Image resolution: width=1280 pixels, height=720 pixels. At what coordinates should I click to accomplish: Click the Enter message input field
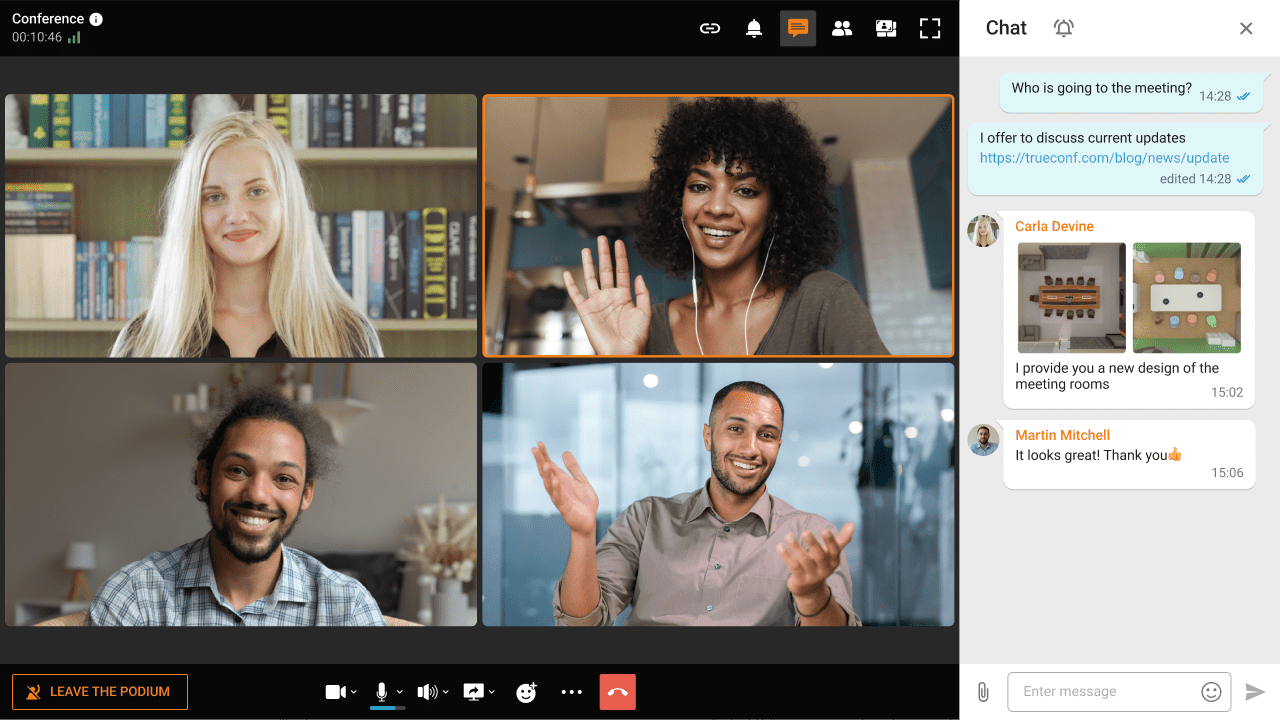coord(1100,691)
